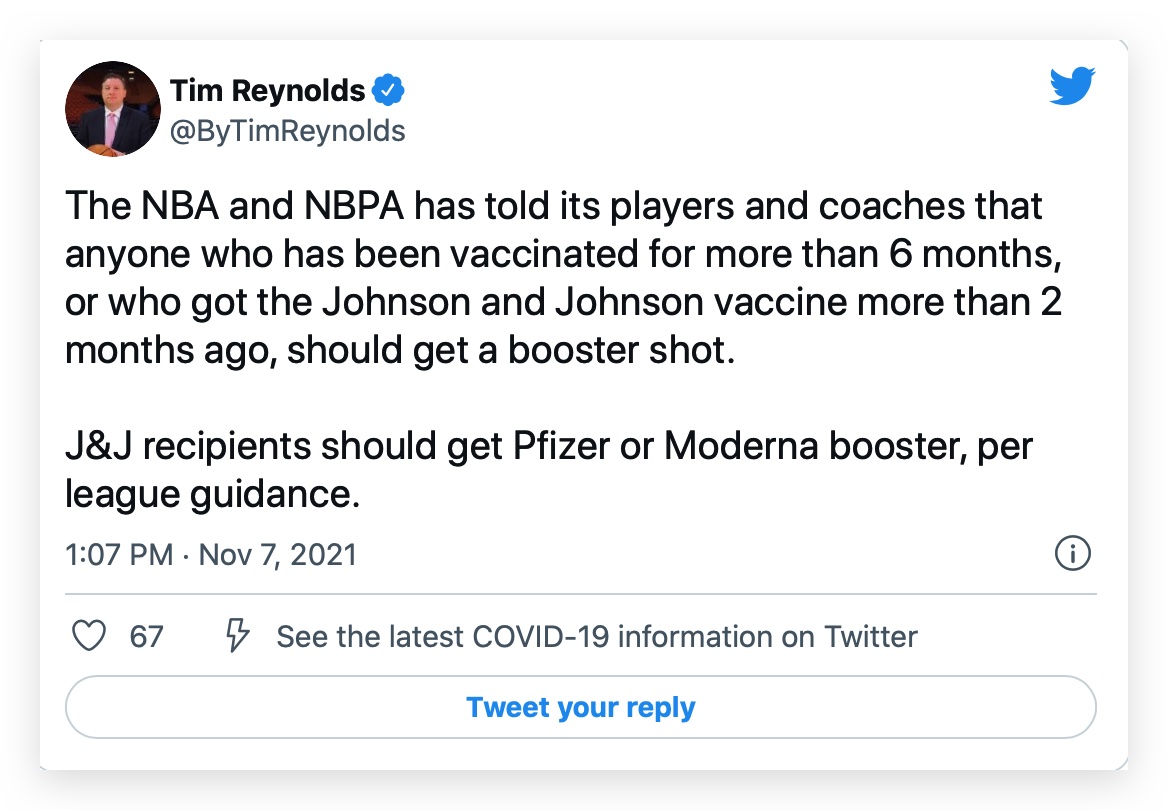Like the tweet with the heart icon
The height and width of the screenshot is (810, 1168).
pos(89,636)
